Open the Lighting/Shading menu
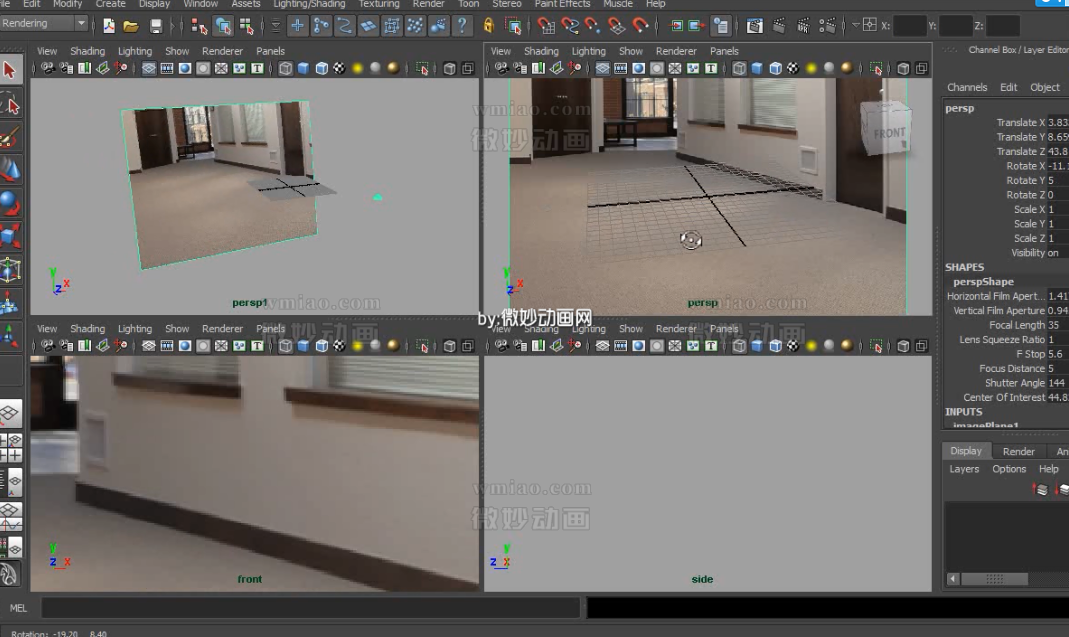 pyautogui.click(x=309, y=4)
